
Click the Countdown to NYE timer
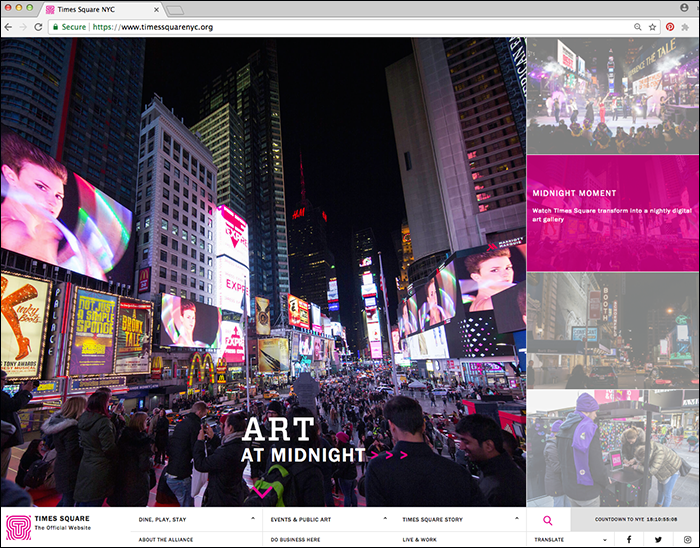pos(635,519)
